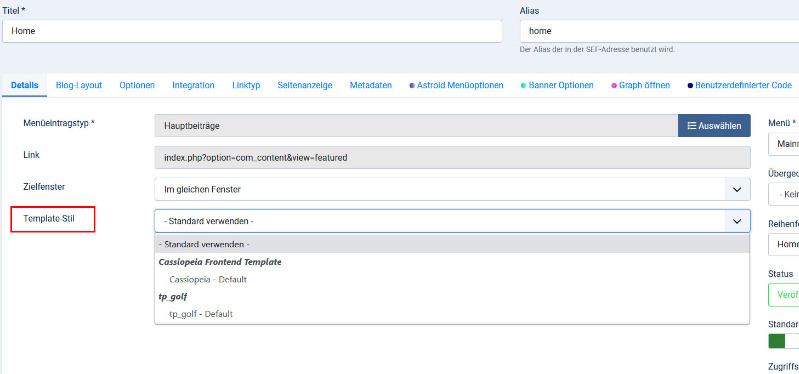Open the Benutzerdefinierter Code tab
799x374 pixels.
[x=739, y=85]
